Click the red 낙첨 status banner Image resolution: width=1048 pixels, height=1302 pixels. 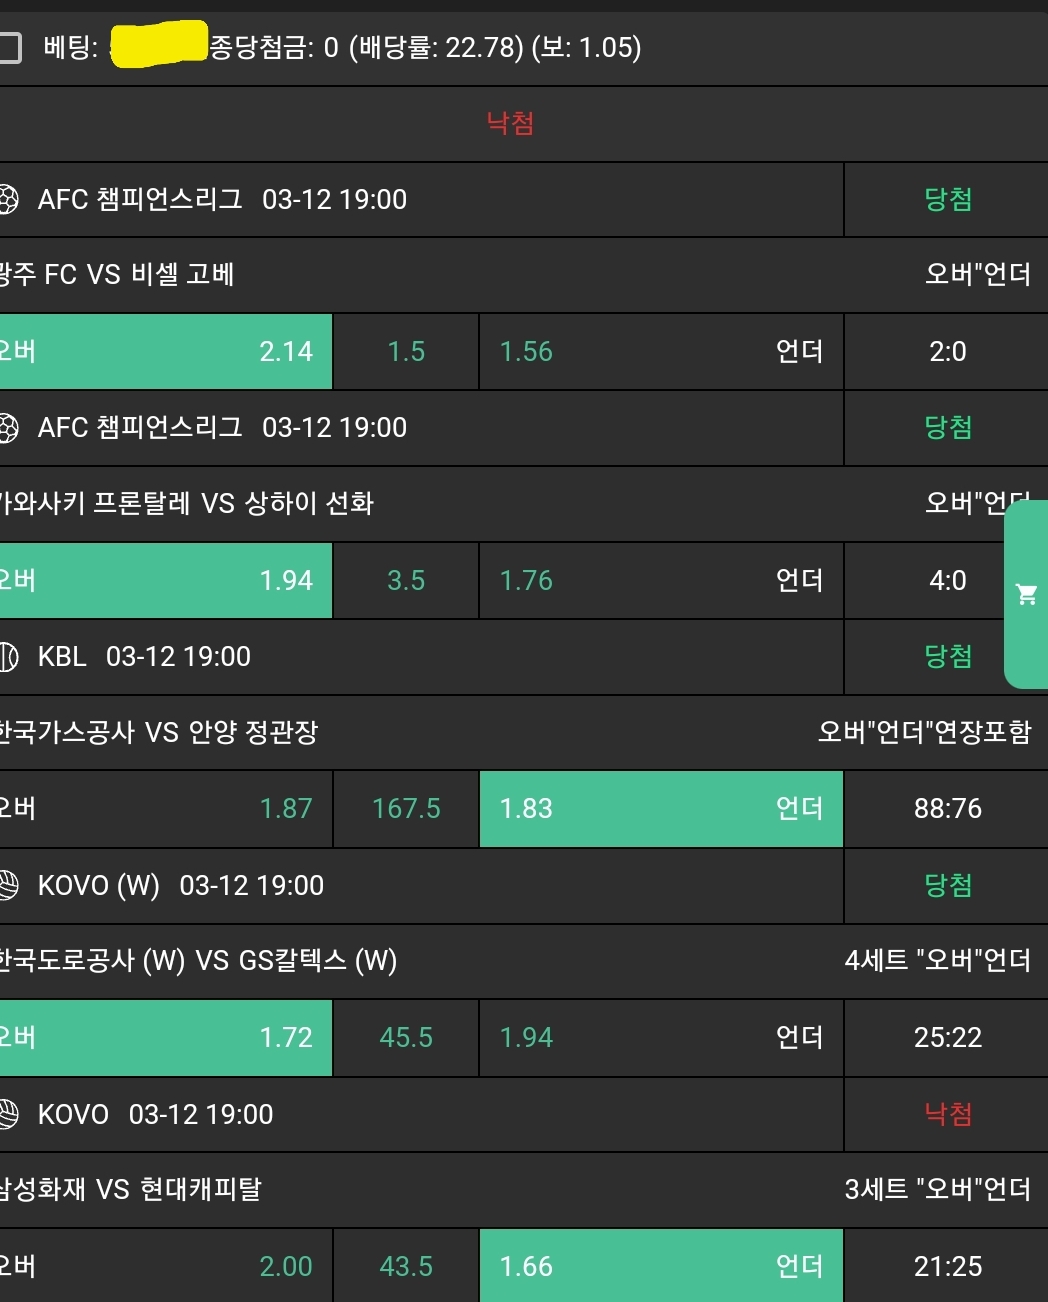(x=510, y=123)
